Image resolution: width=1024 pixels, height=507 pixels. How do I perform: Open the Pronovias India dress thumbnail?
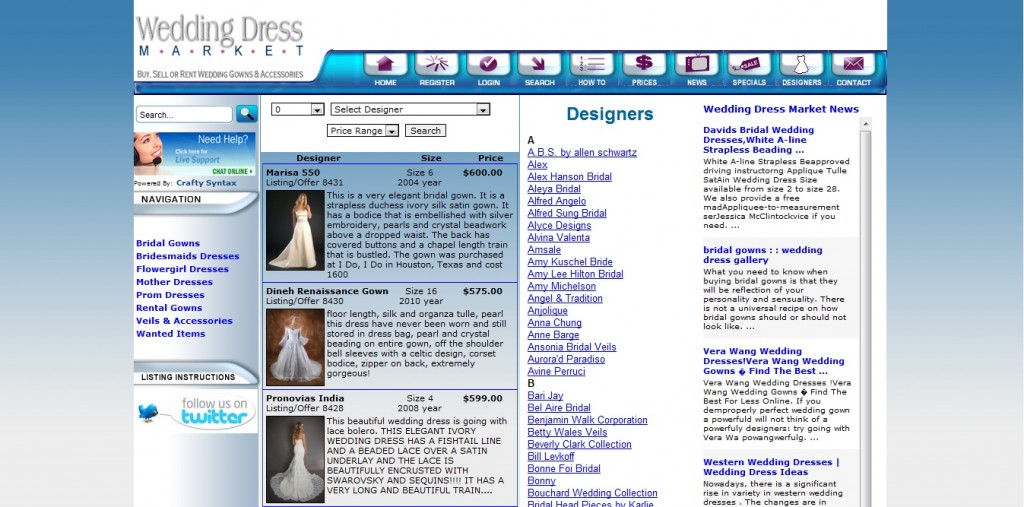pos(295,459)
